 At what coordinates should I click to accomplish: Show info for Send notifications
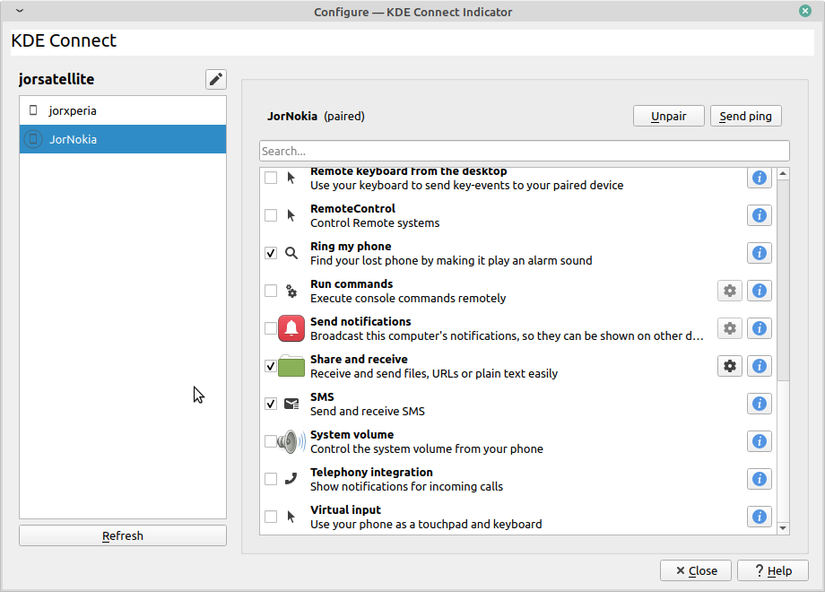point(759,328)
